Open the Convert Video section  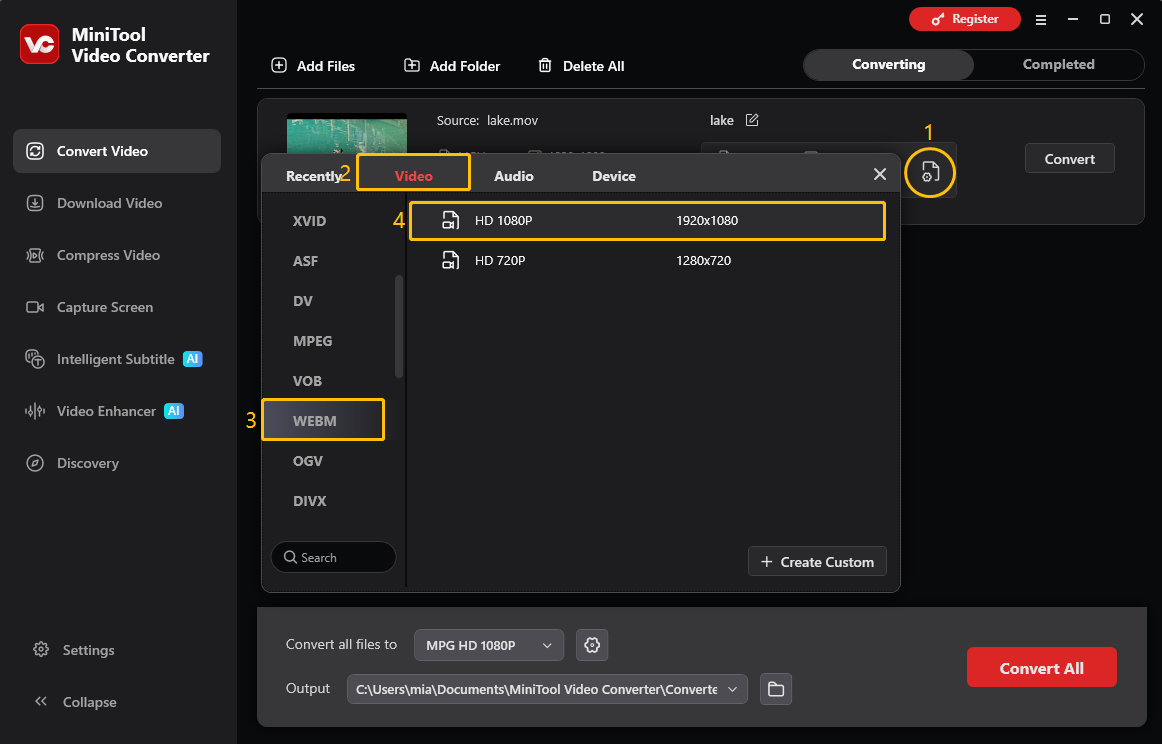click(x=117, y=151)
